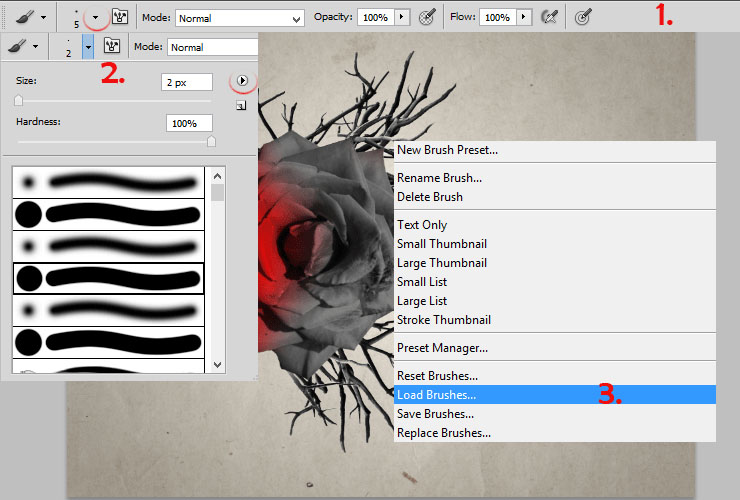740x500 pixels.
Task: Expand the brush size 2 dropdown arrow
Action: point(88,47)
